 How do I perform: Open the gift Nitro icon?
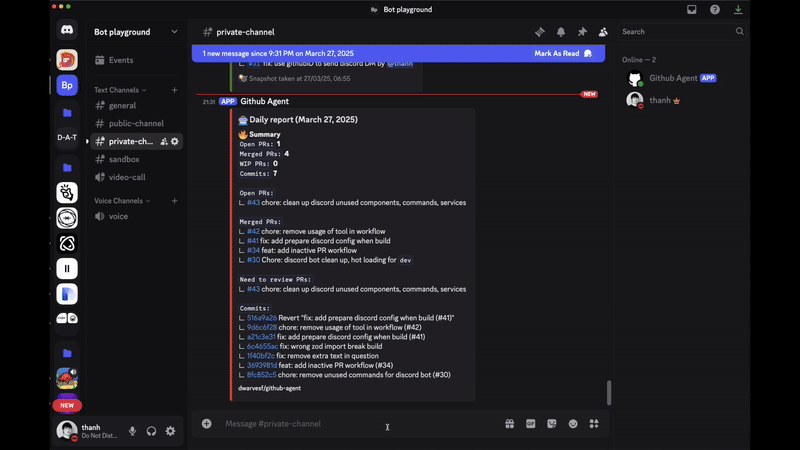pyautogui.click(x=510, y=423)
